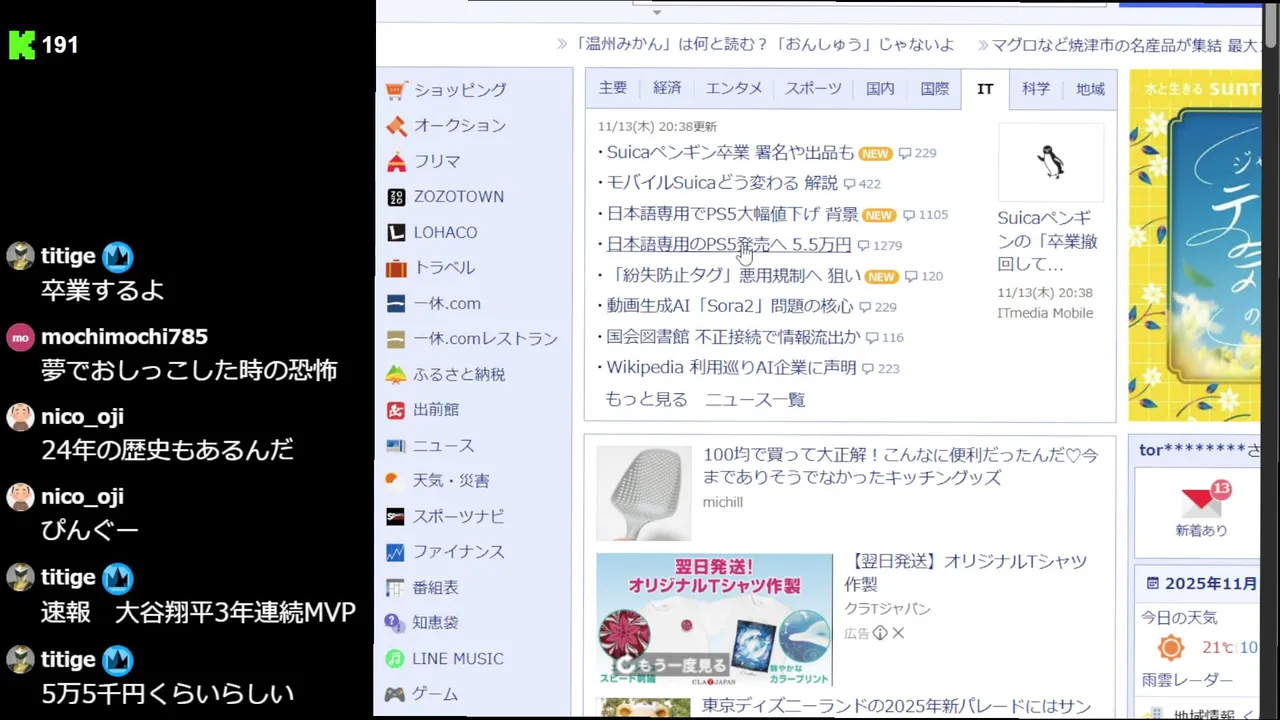Click the 新着あり mail label
This screenshot has width=1280, height=720.
point(1201,531)
